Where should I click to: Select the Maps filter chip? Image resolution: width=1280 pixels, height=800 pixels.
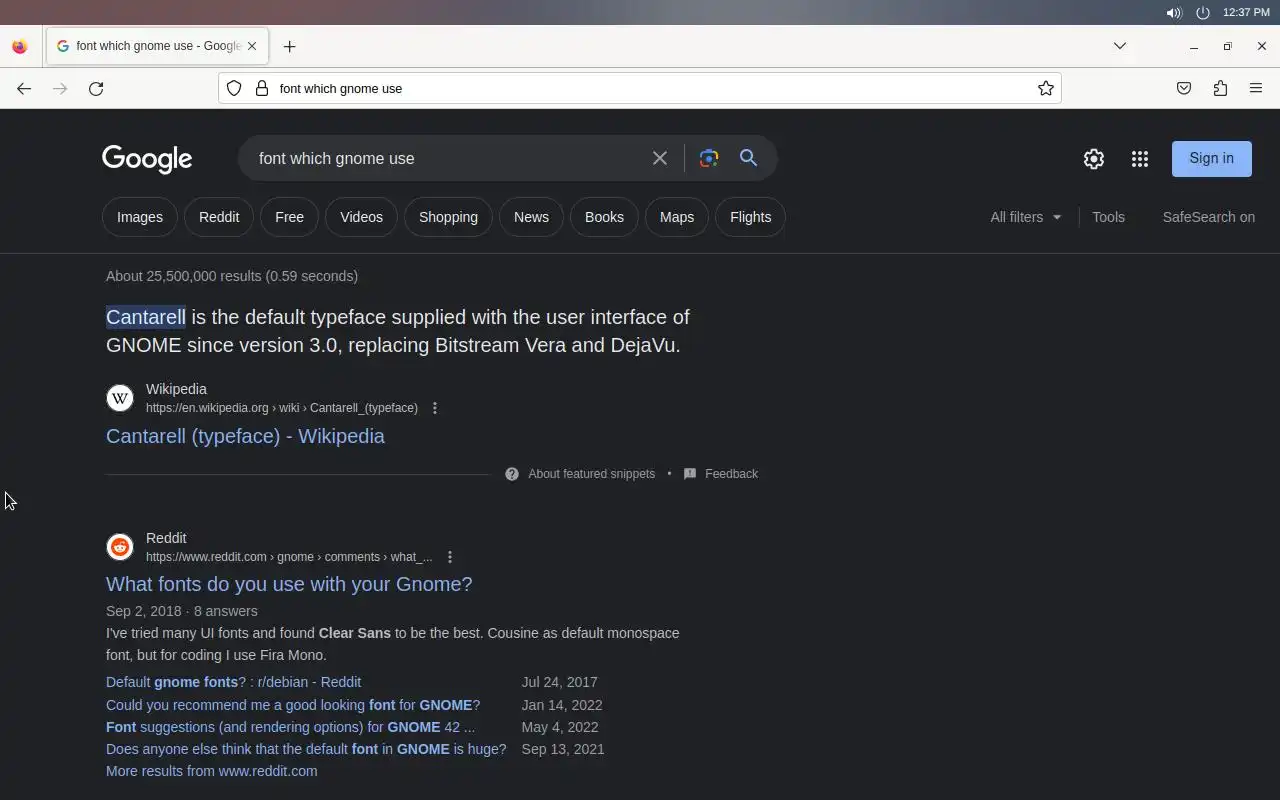677,217
